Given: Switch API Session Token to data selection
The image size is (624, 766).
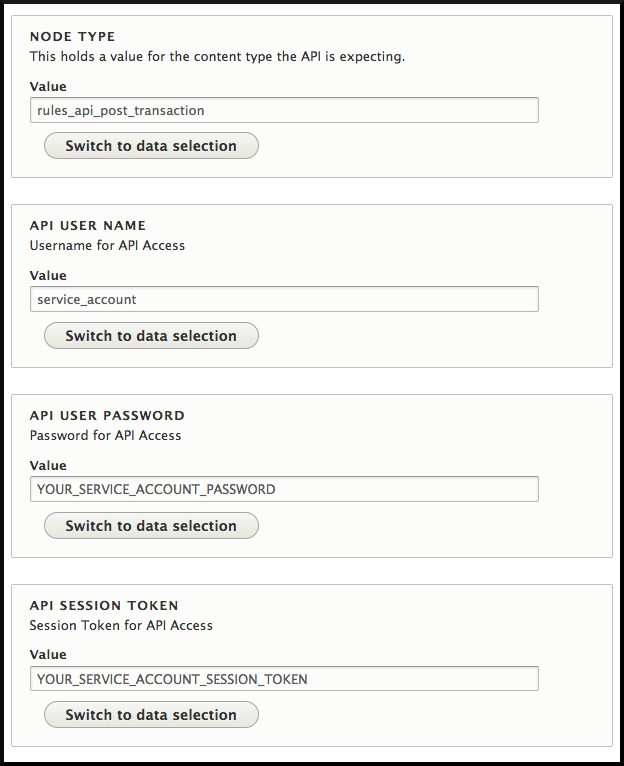Looking at the screenshot, I should pyautogui.click(x=151, y=715).
